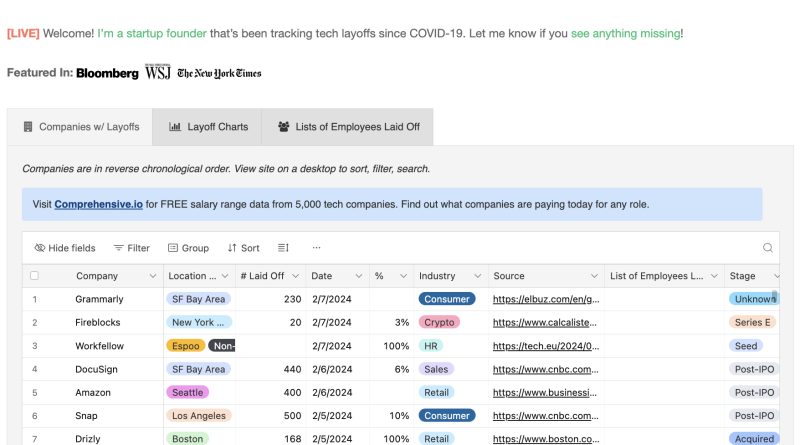Open the Companies w/ Layoffs tab
The height and width of the screenshot is (445, 800).
[80, 127]
